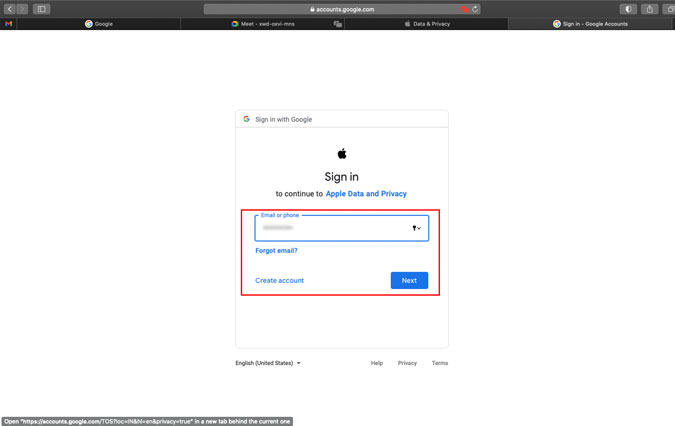675x426 pixels.
Task: Click the Forgot email? link
Action: (276, 250)
